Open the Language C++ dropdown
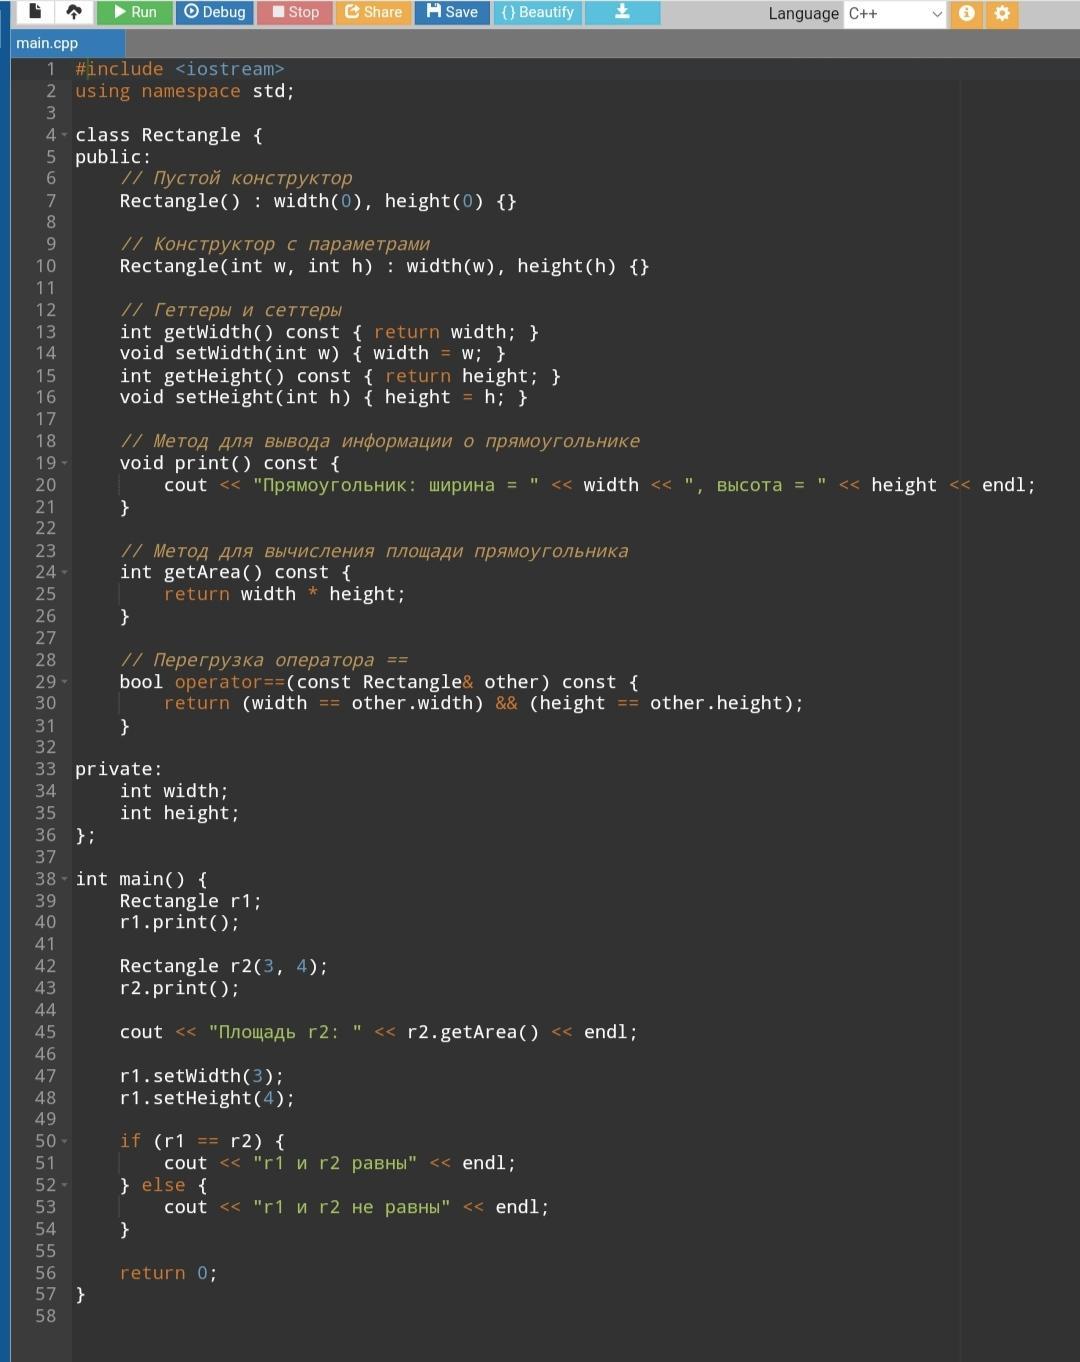Screen dimensions: 1080x1362 (894, 14)
